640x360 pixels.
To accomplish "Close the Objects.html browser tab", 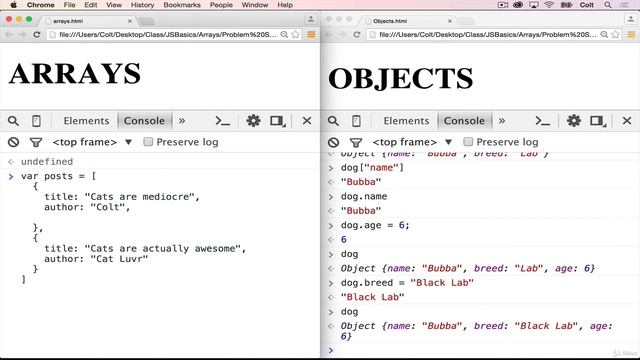I will click(x=450, y=21).
